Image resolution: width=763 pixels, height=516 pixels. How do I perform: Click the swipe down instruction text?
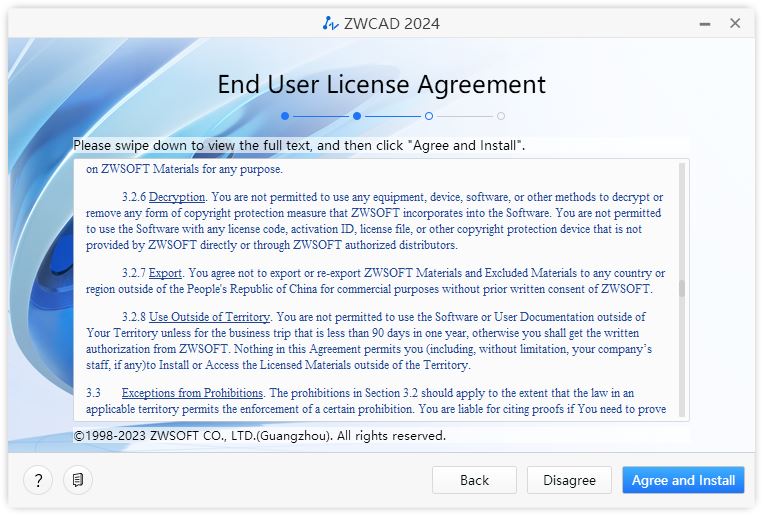click(x=299, y=146)
